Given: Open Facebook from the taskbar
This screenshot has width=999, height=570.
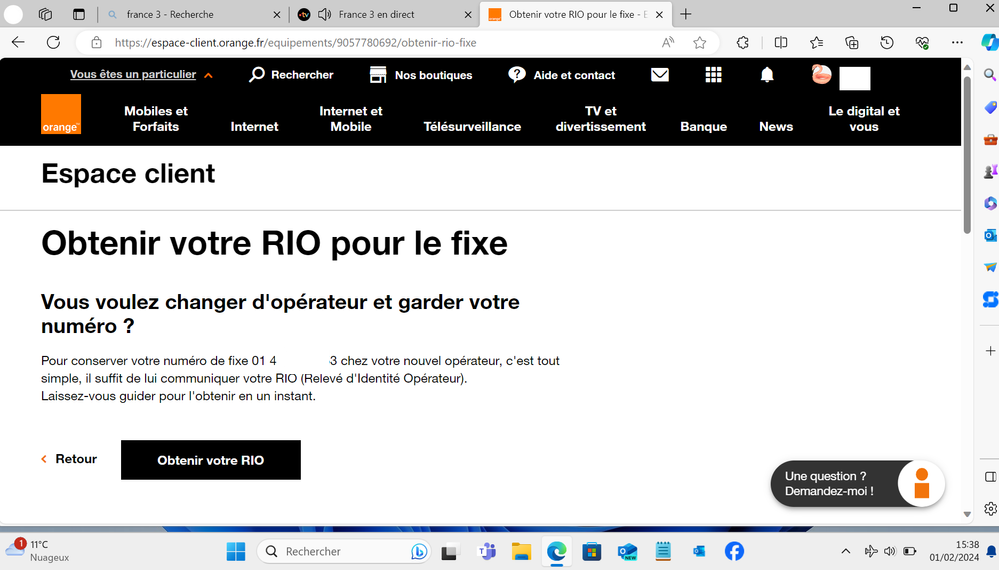Looking at the screenshot, I should [734, 552].
